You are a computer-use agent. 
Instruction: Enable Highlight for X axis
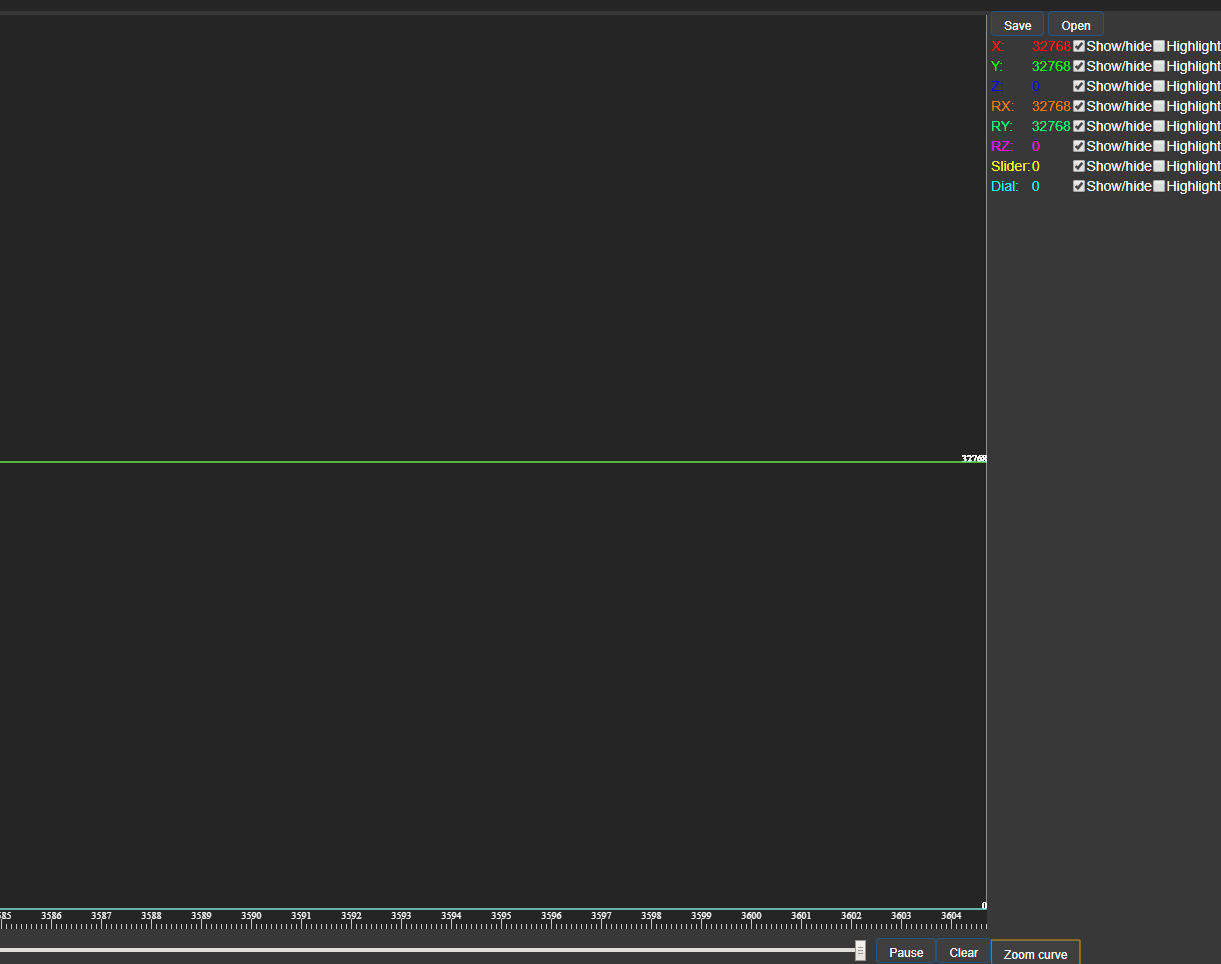(x=1159, y=46)
